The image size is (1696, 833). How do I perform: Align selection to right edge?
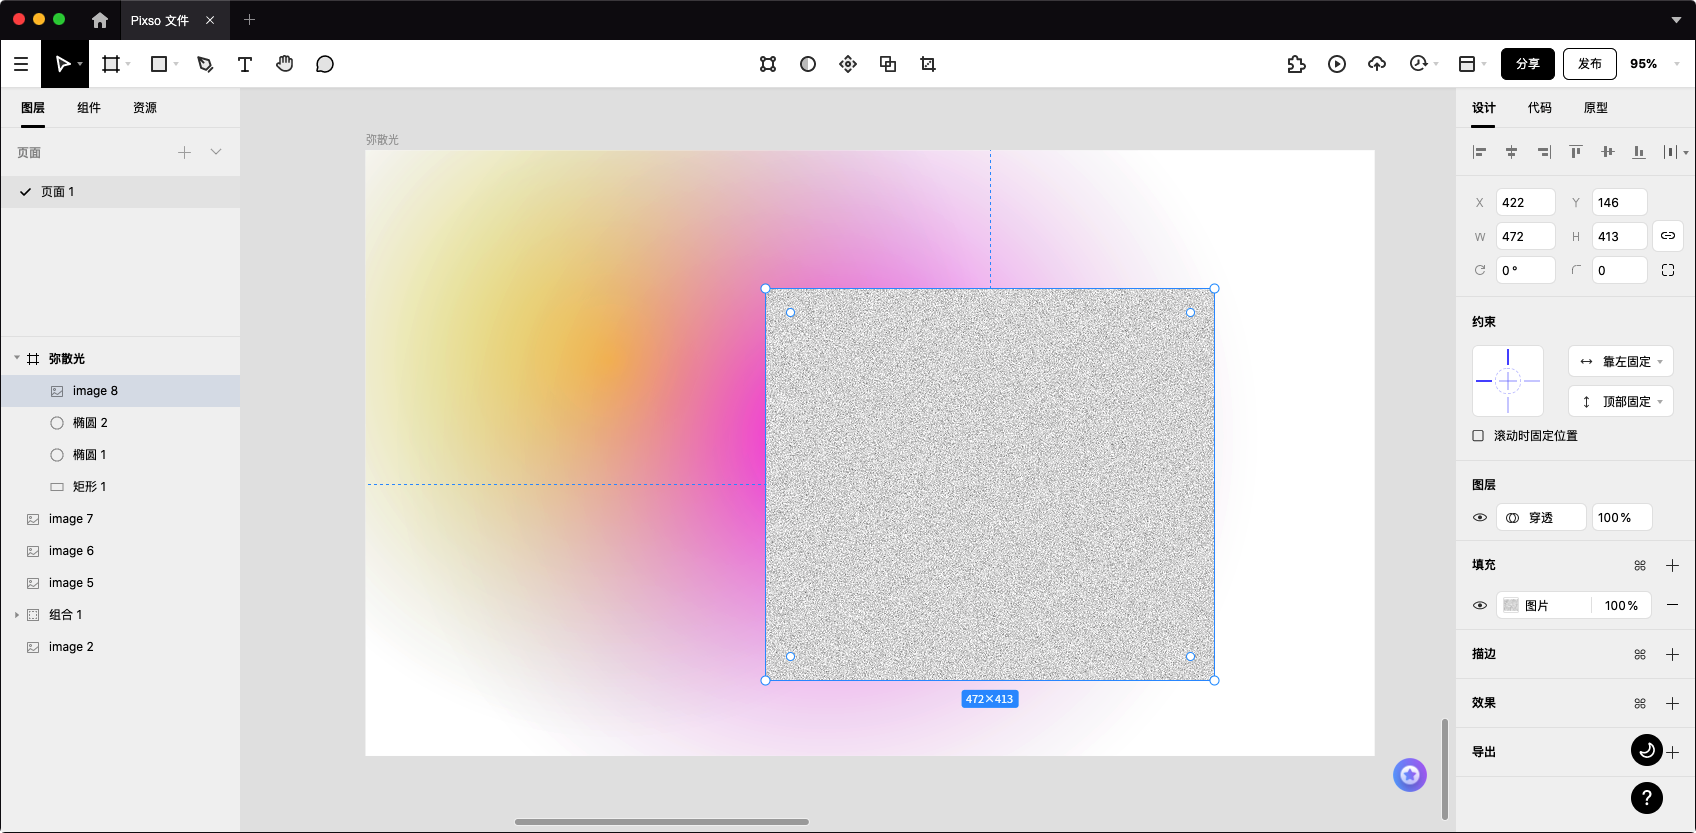click(1544, 152)
